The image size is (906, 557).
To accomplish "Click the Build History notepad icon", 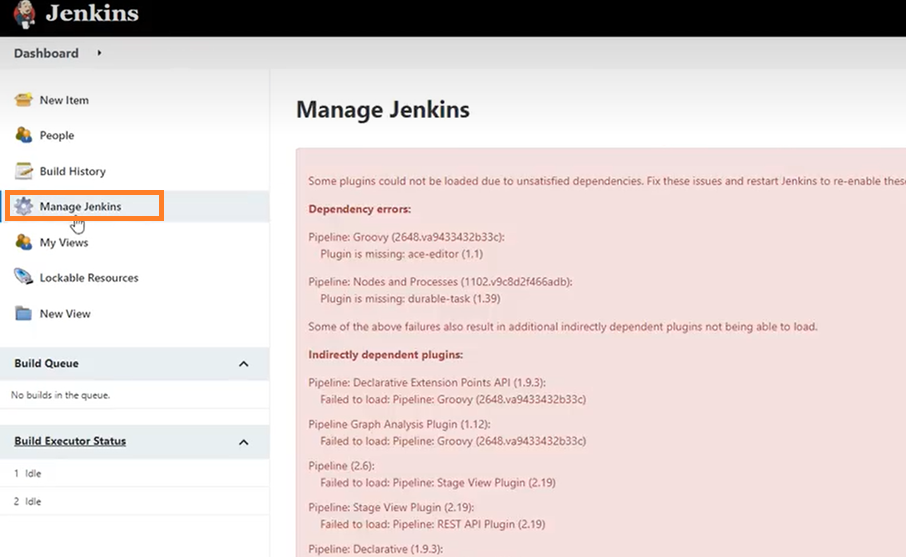I will (x=24, y=171).
